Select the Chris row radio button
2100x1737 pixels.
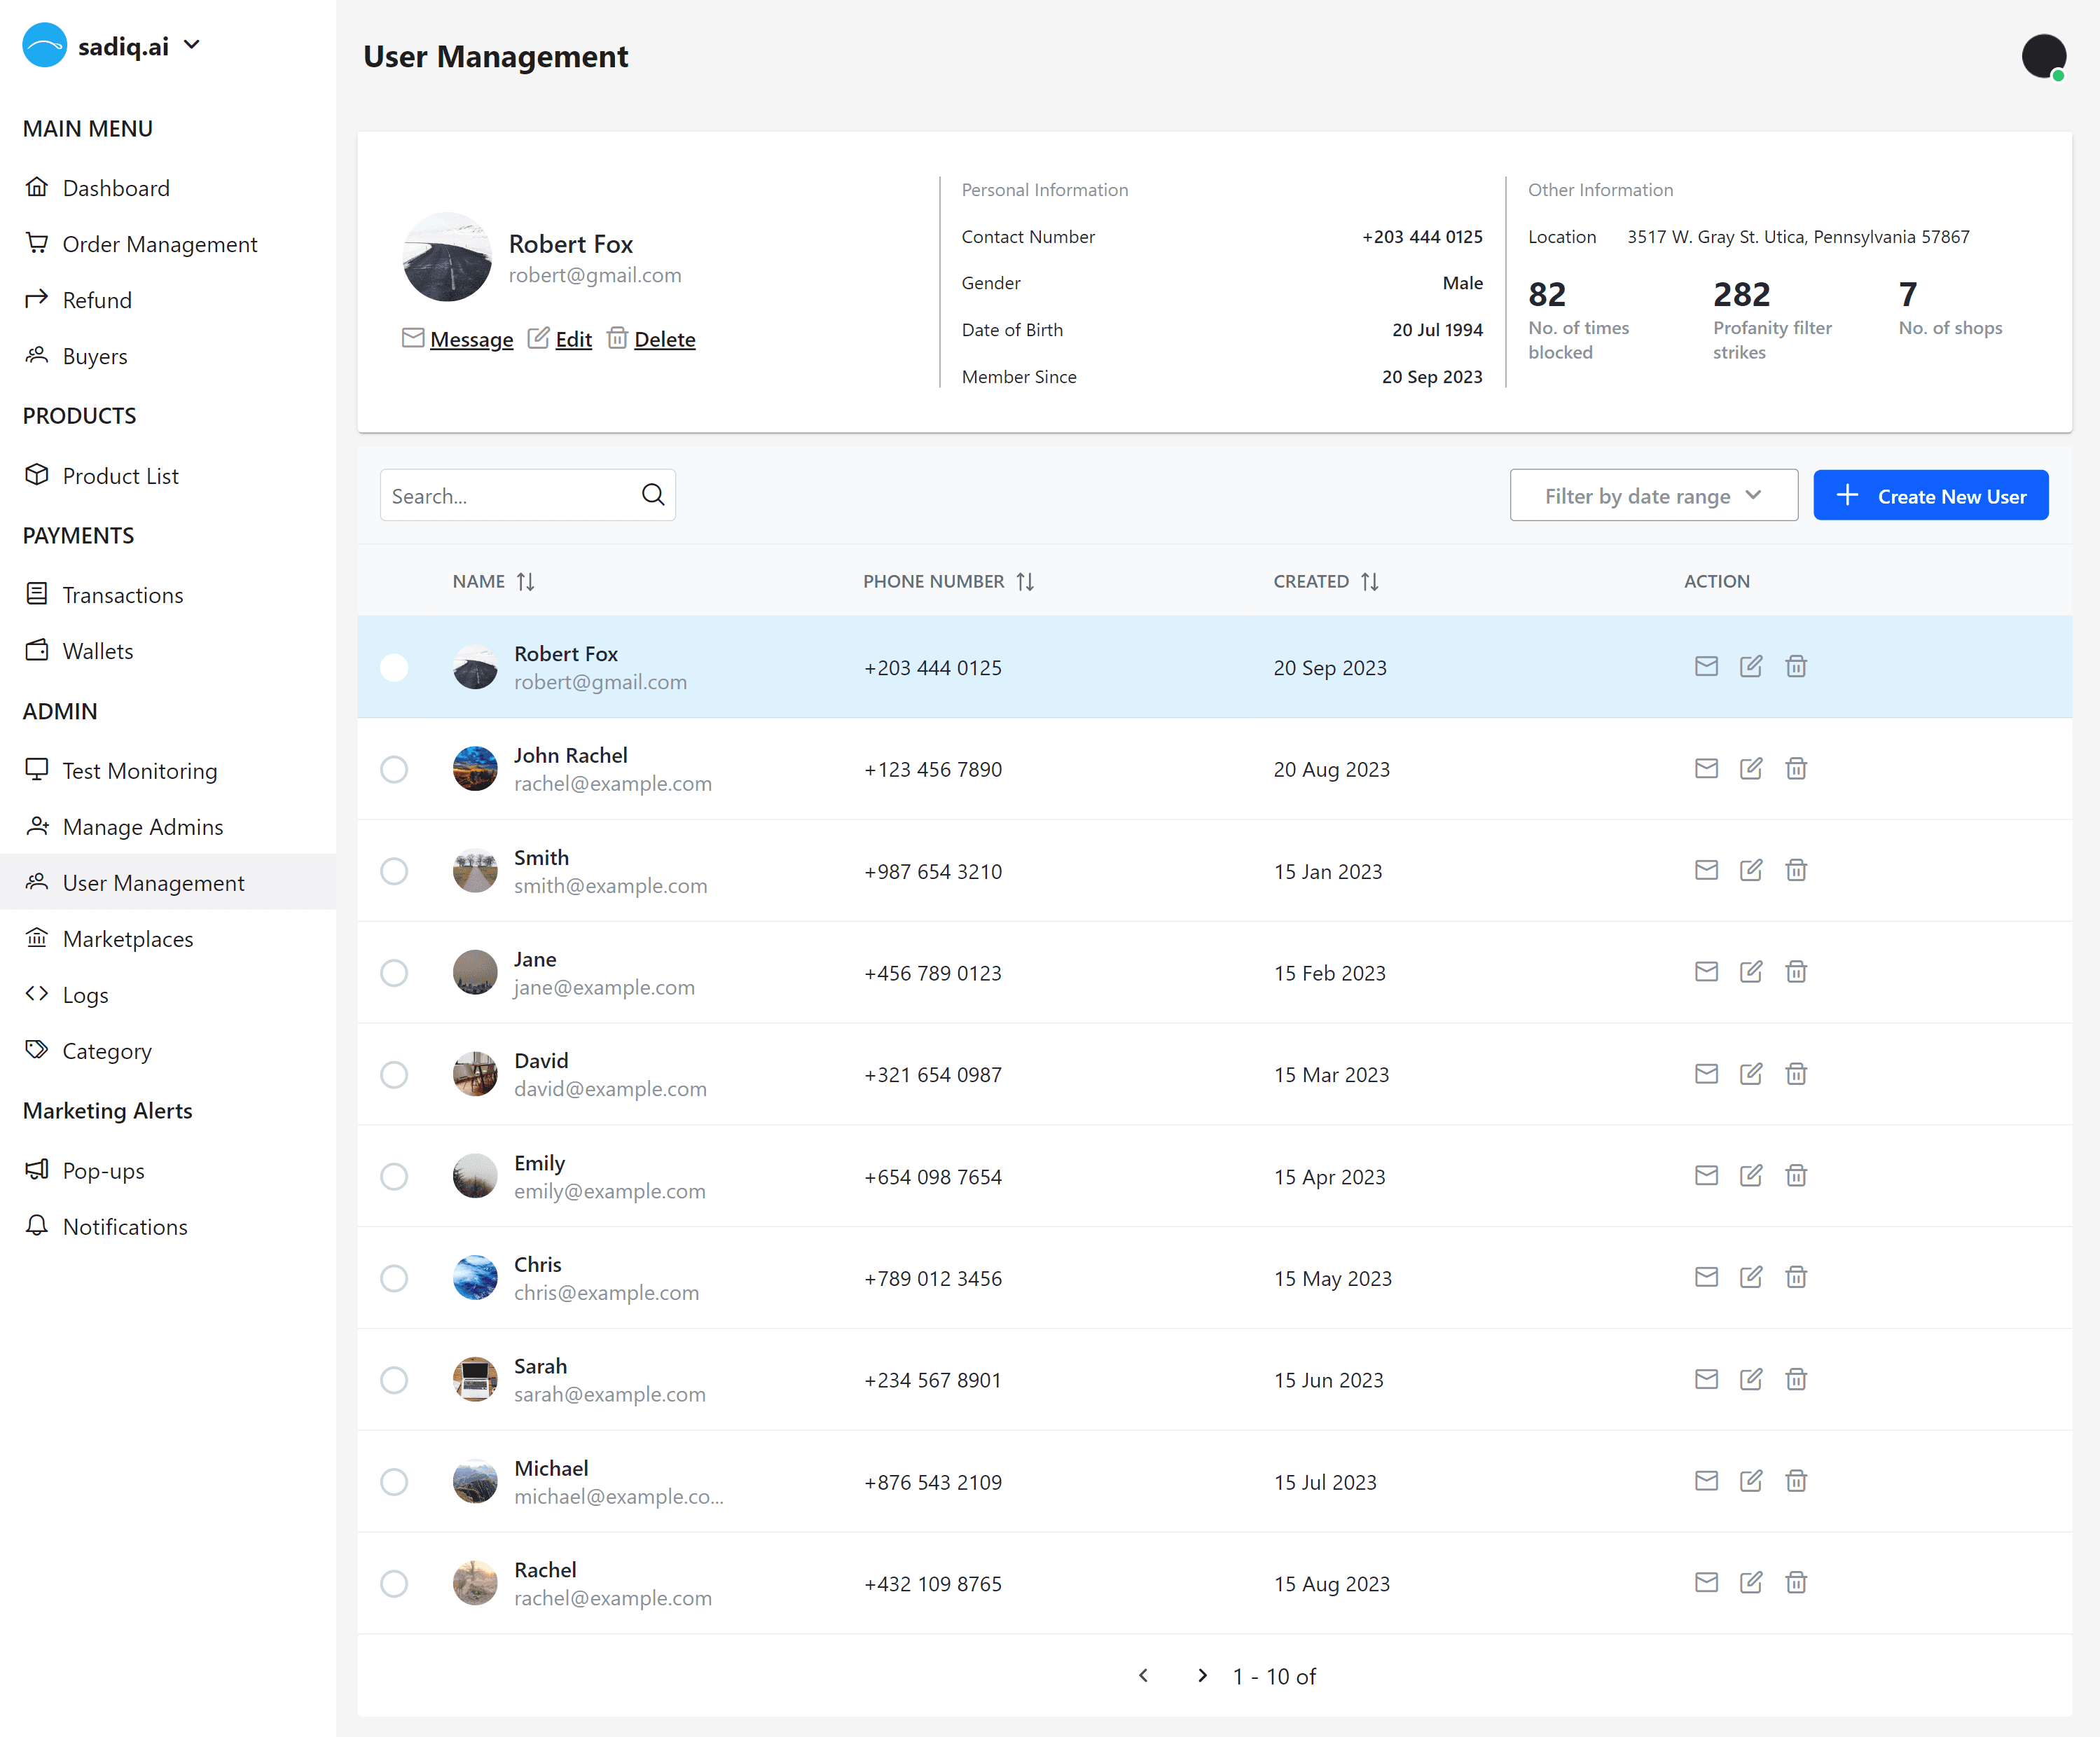[x=394, y=1278]
